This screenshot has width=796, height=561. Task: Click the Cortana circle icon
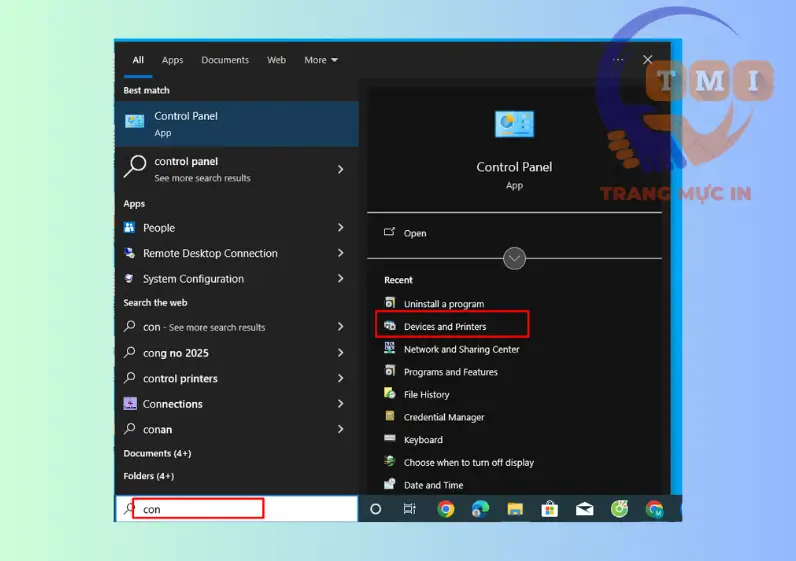(x=376, y=509)
